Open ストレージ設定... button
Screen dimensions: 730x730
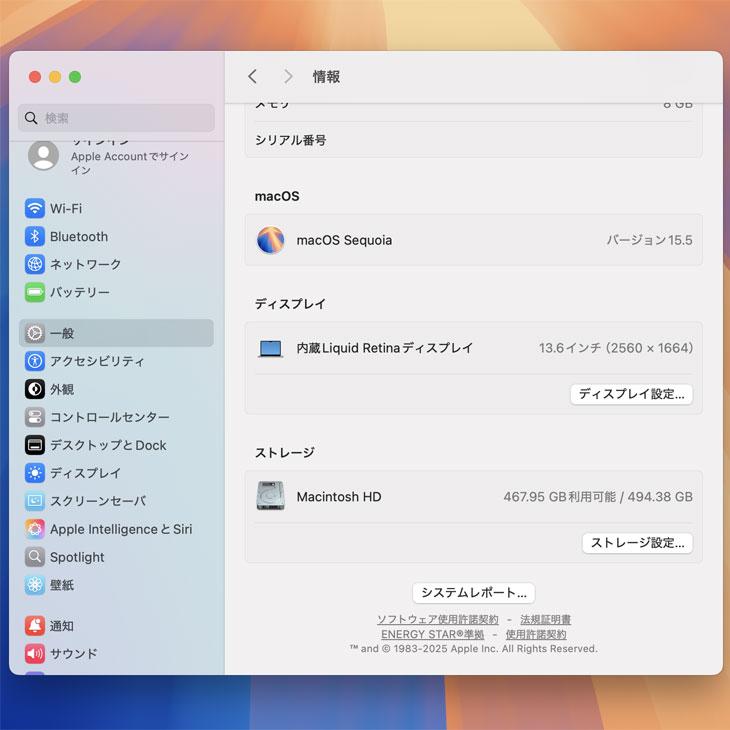point(637,543)
